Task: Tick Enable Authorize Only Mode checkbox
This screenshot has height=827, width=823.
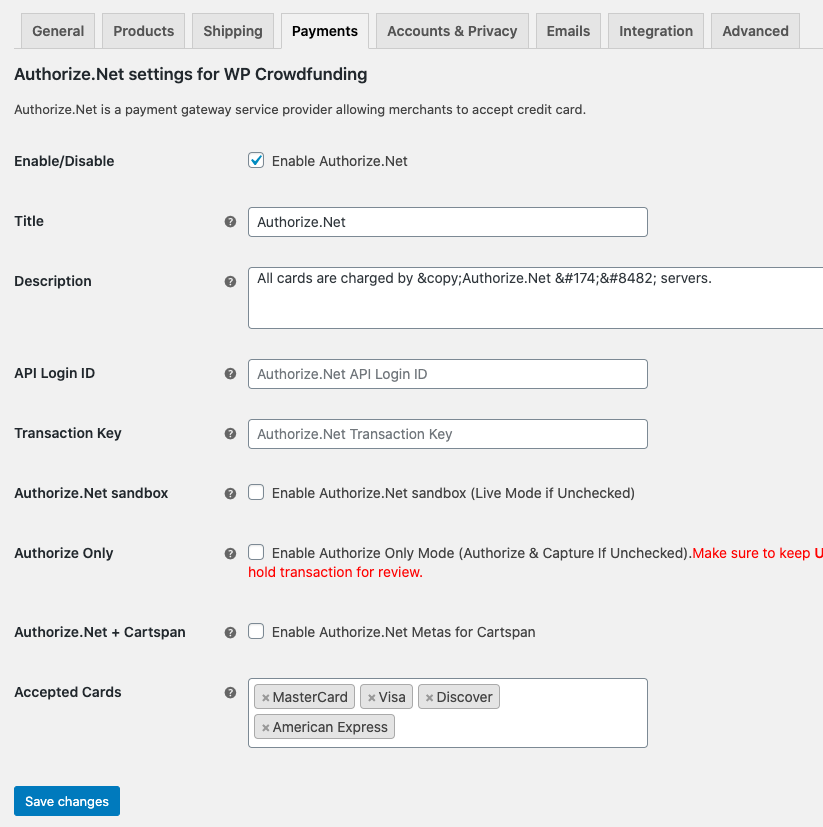Action: click(256, 552)
